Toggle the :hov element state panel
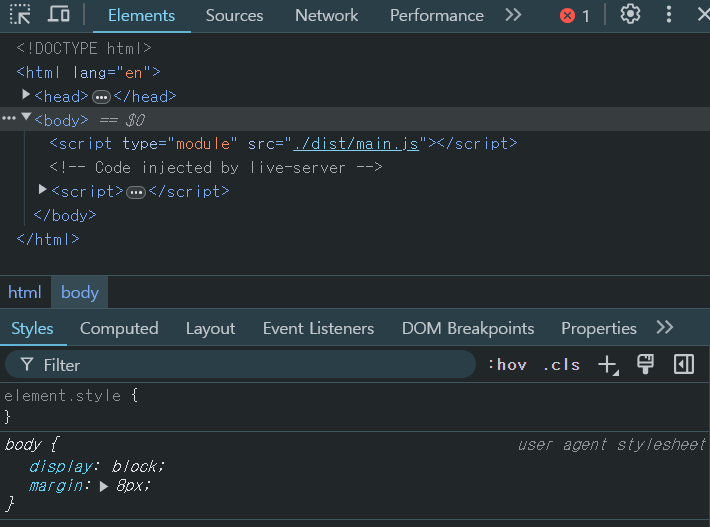Screen dimensions: 710x527 point(508,364)
